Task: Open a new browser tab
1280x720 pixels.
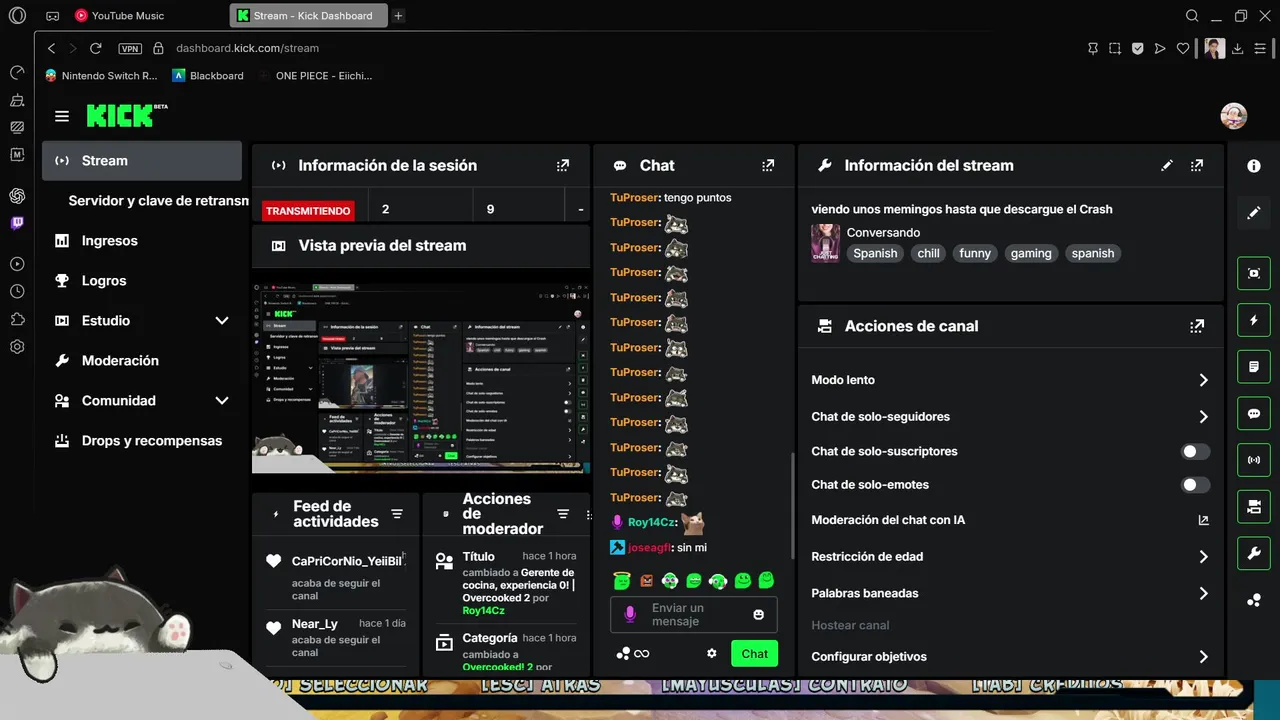Action: 398,16
